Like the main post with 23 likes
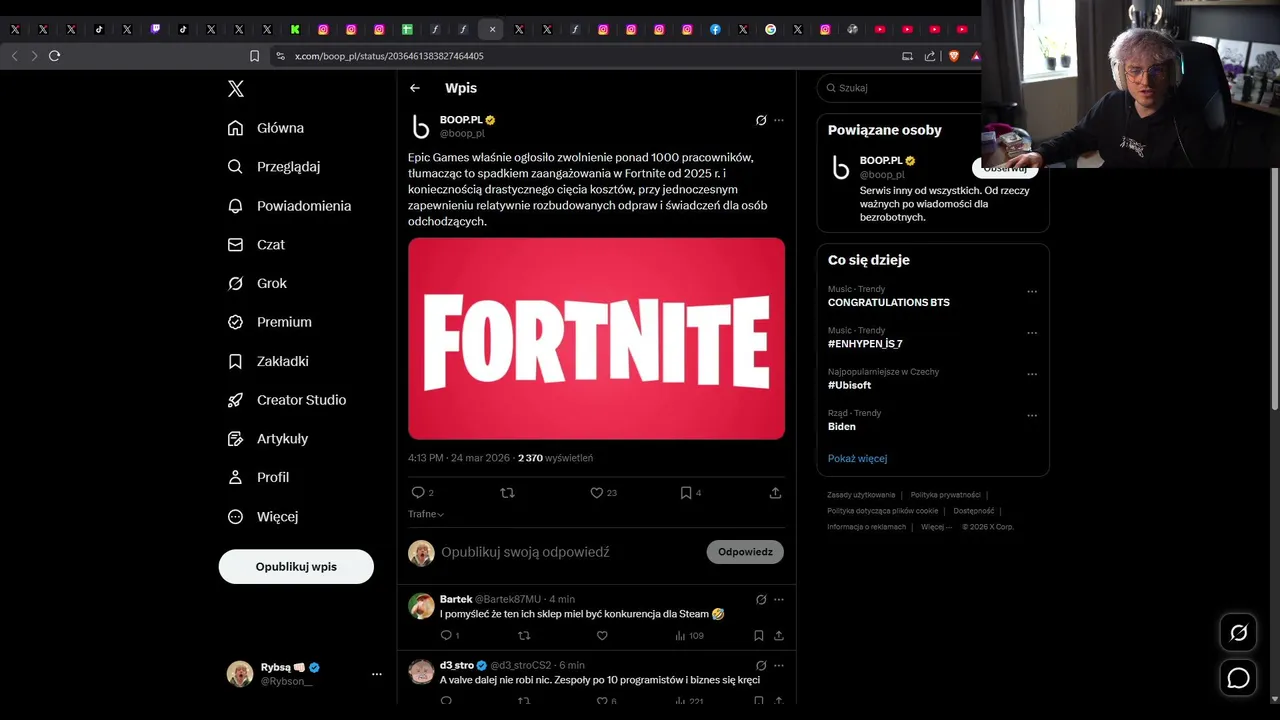This screenshot has height=720, width=1280. coord(603,493)
